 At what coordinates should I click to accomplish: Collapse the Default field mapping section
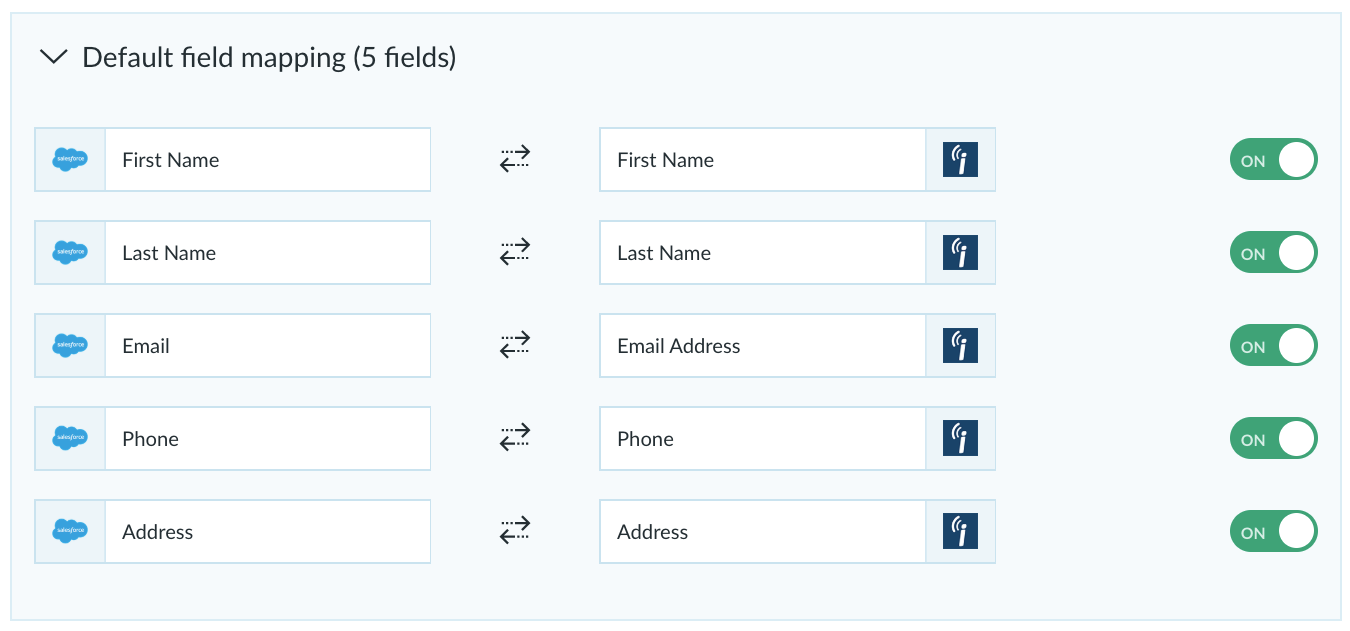52,58
